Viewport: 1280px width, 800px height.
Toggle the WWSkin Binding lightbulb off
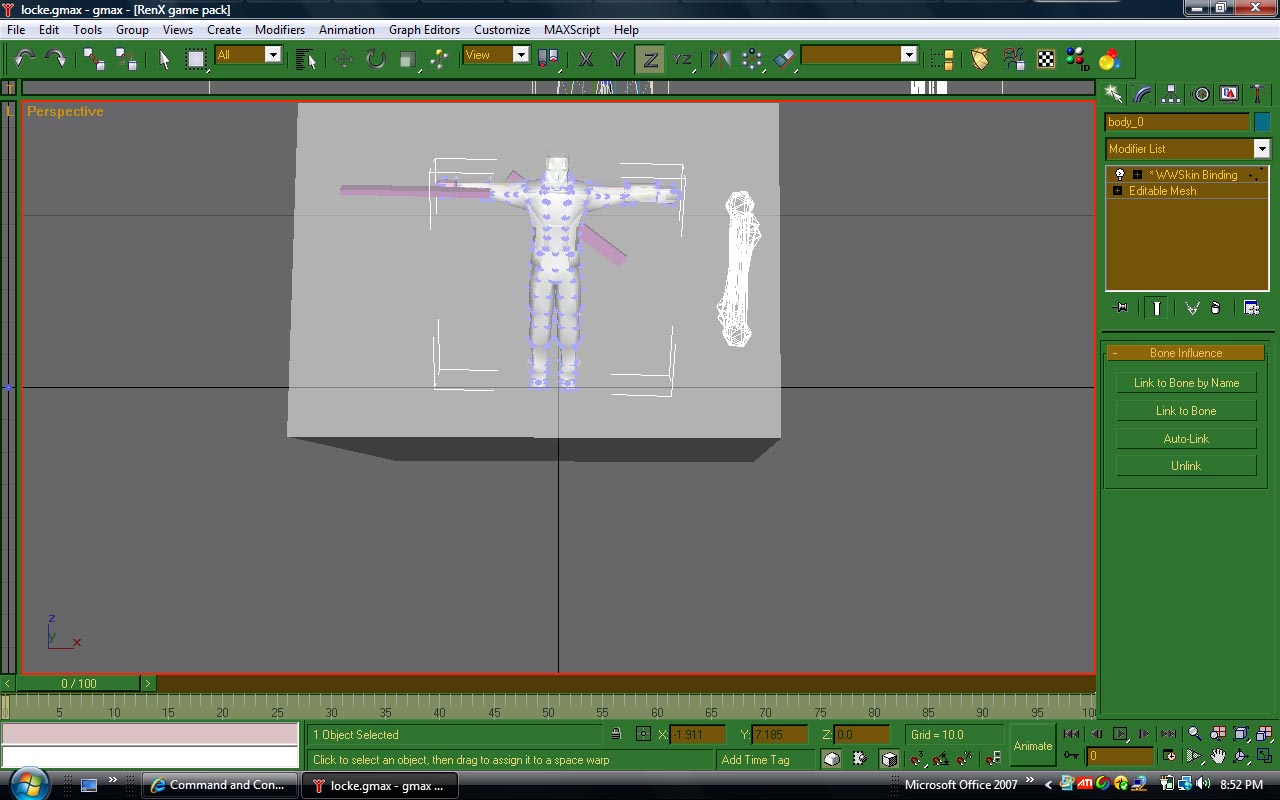pos(1120,175)
